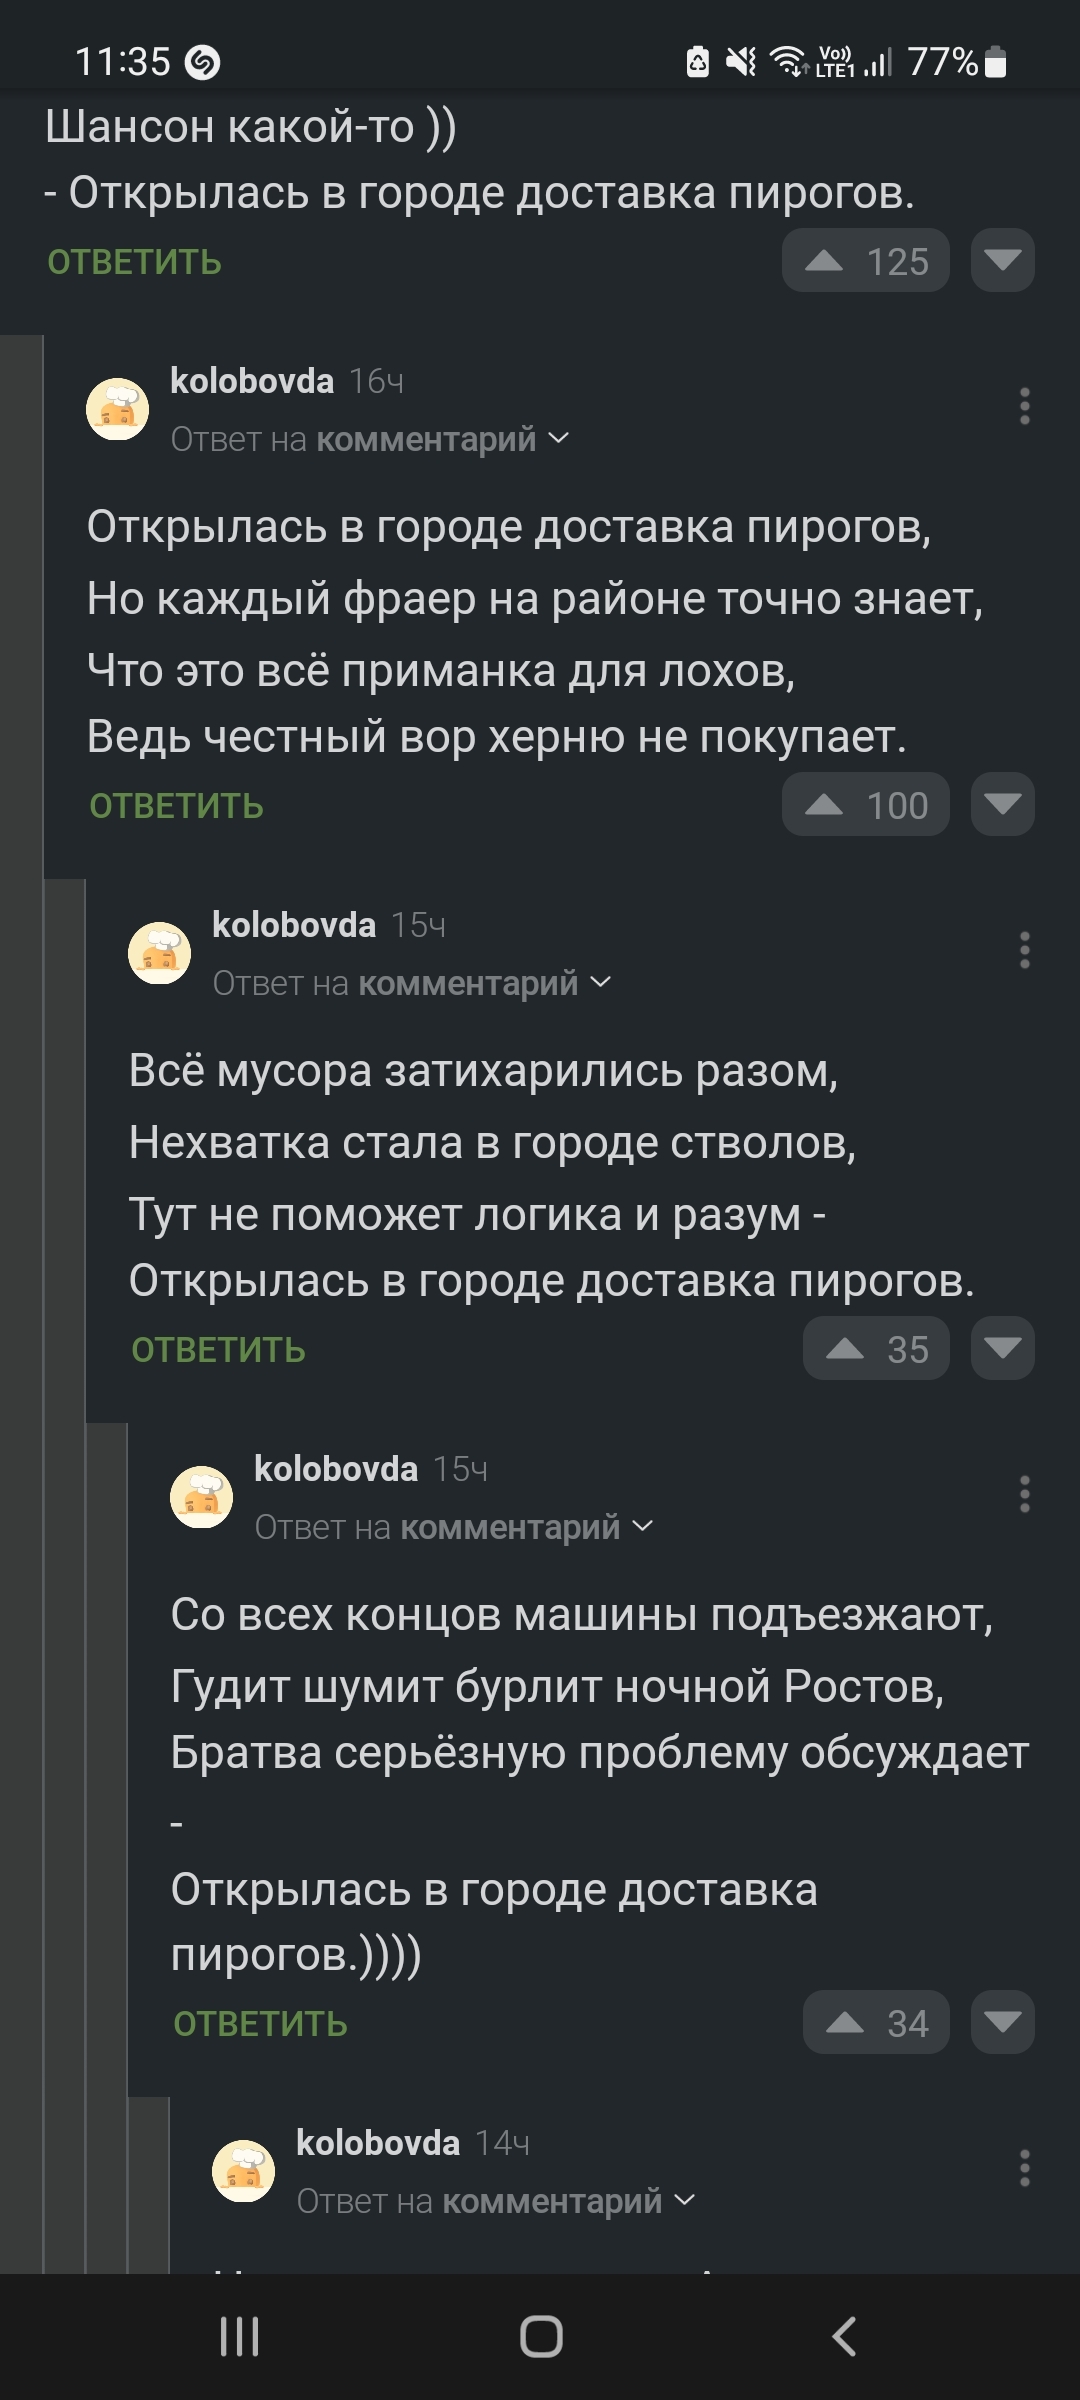Tap kolobovda avatar on the 14ч comment

pos(243,2171)
